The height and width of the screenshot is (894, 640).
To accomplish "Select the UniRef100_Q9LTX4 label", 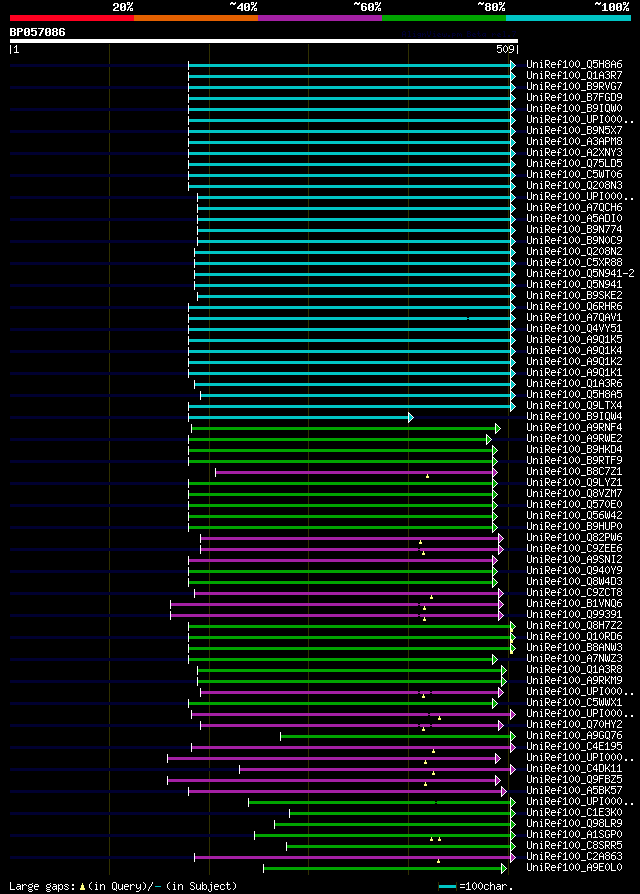I will (x=574, y=405).
